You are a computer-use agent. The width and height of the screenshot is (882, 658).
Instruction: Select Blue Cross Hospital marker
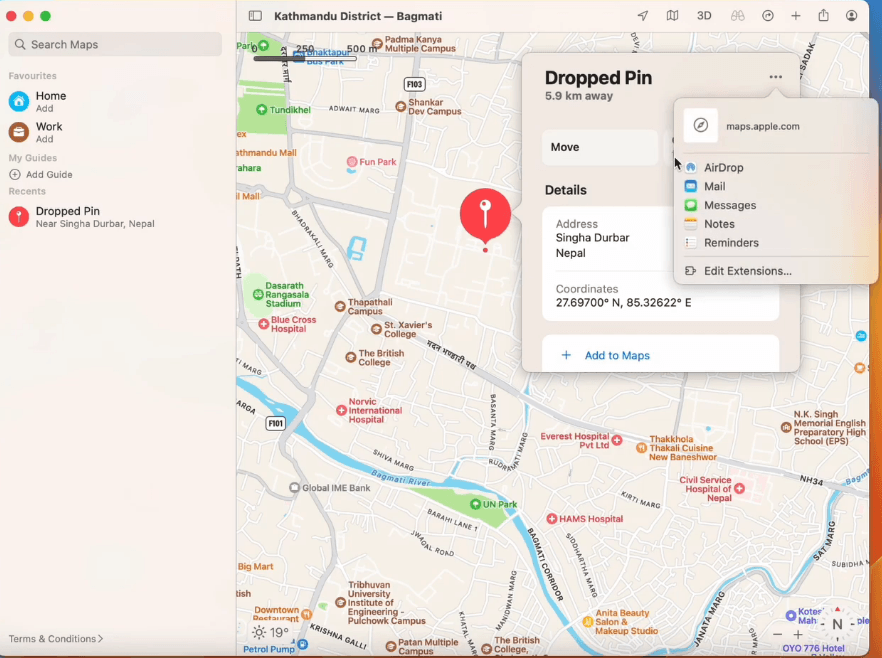click(x=263, y=324)
